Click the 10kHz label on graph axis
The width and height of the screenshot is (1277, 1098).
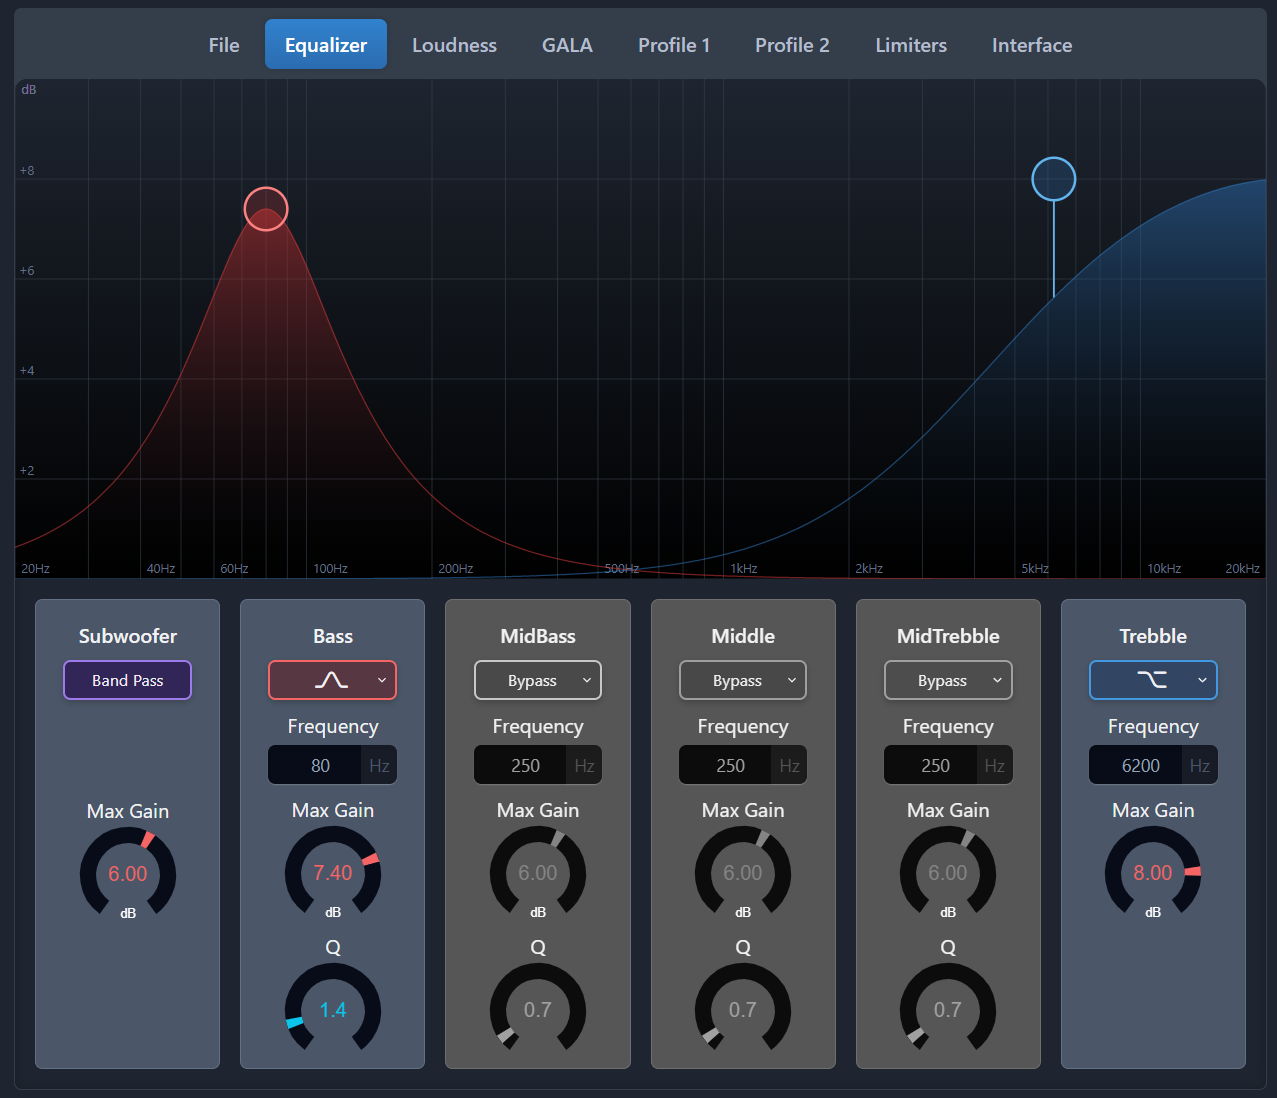pyautogui.click(x=1164, y=568)
